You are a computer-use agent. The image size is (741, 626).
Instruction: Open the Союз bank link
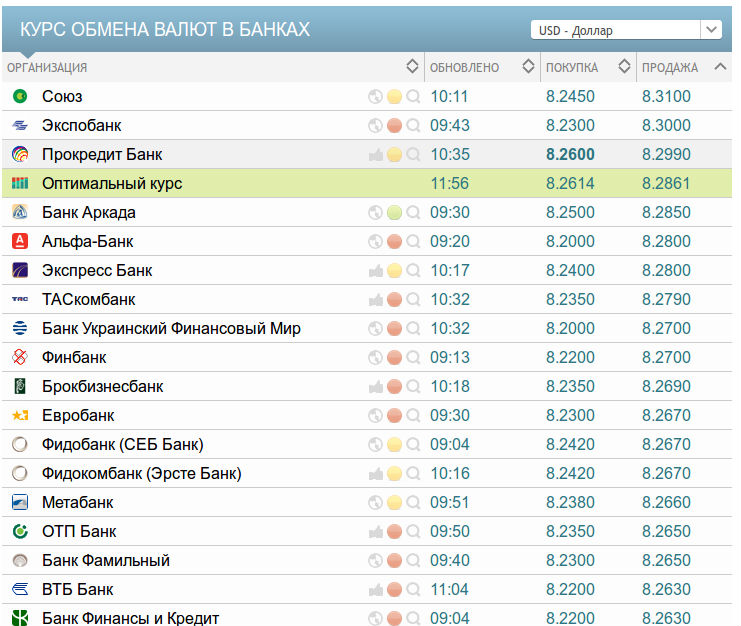(x=62, y=96)
